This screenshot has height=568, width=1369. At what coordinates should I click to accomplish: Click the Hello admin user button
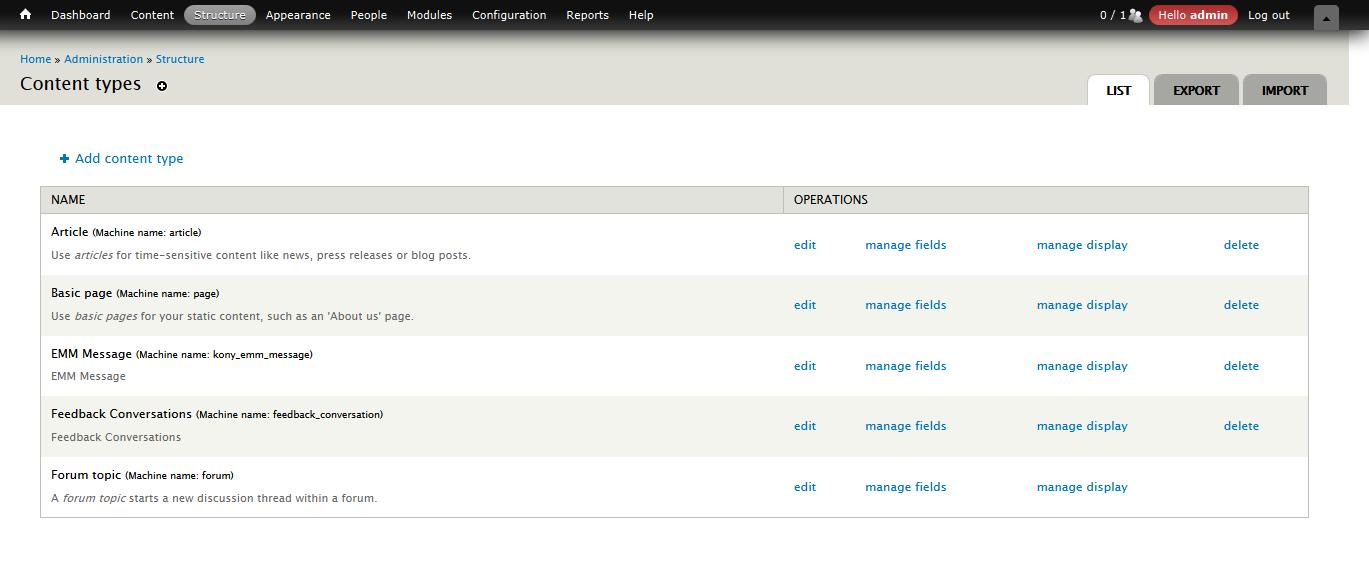(x=1193, y=15)
